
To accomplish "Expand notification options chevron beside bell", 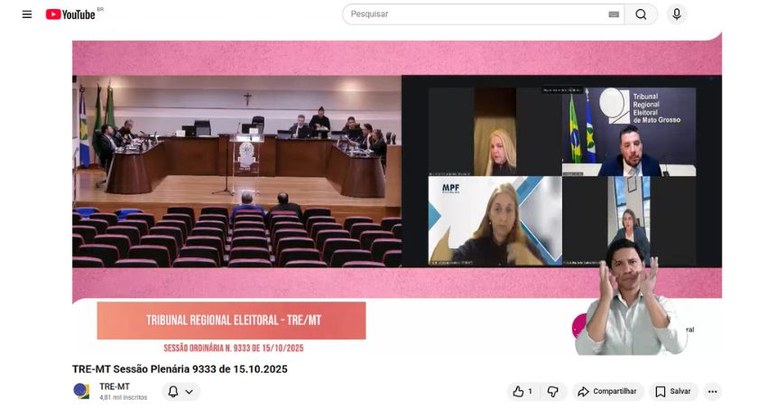I will [191, 391].
